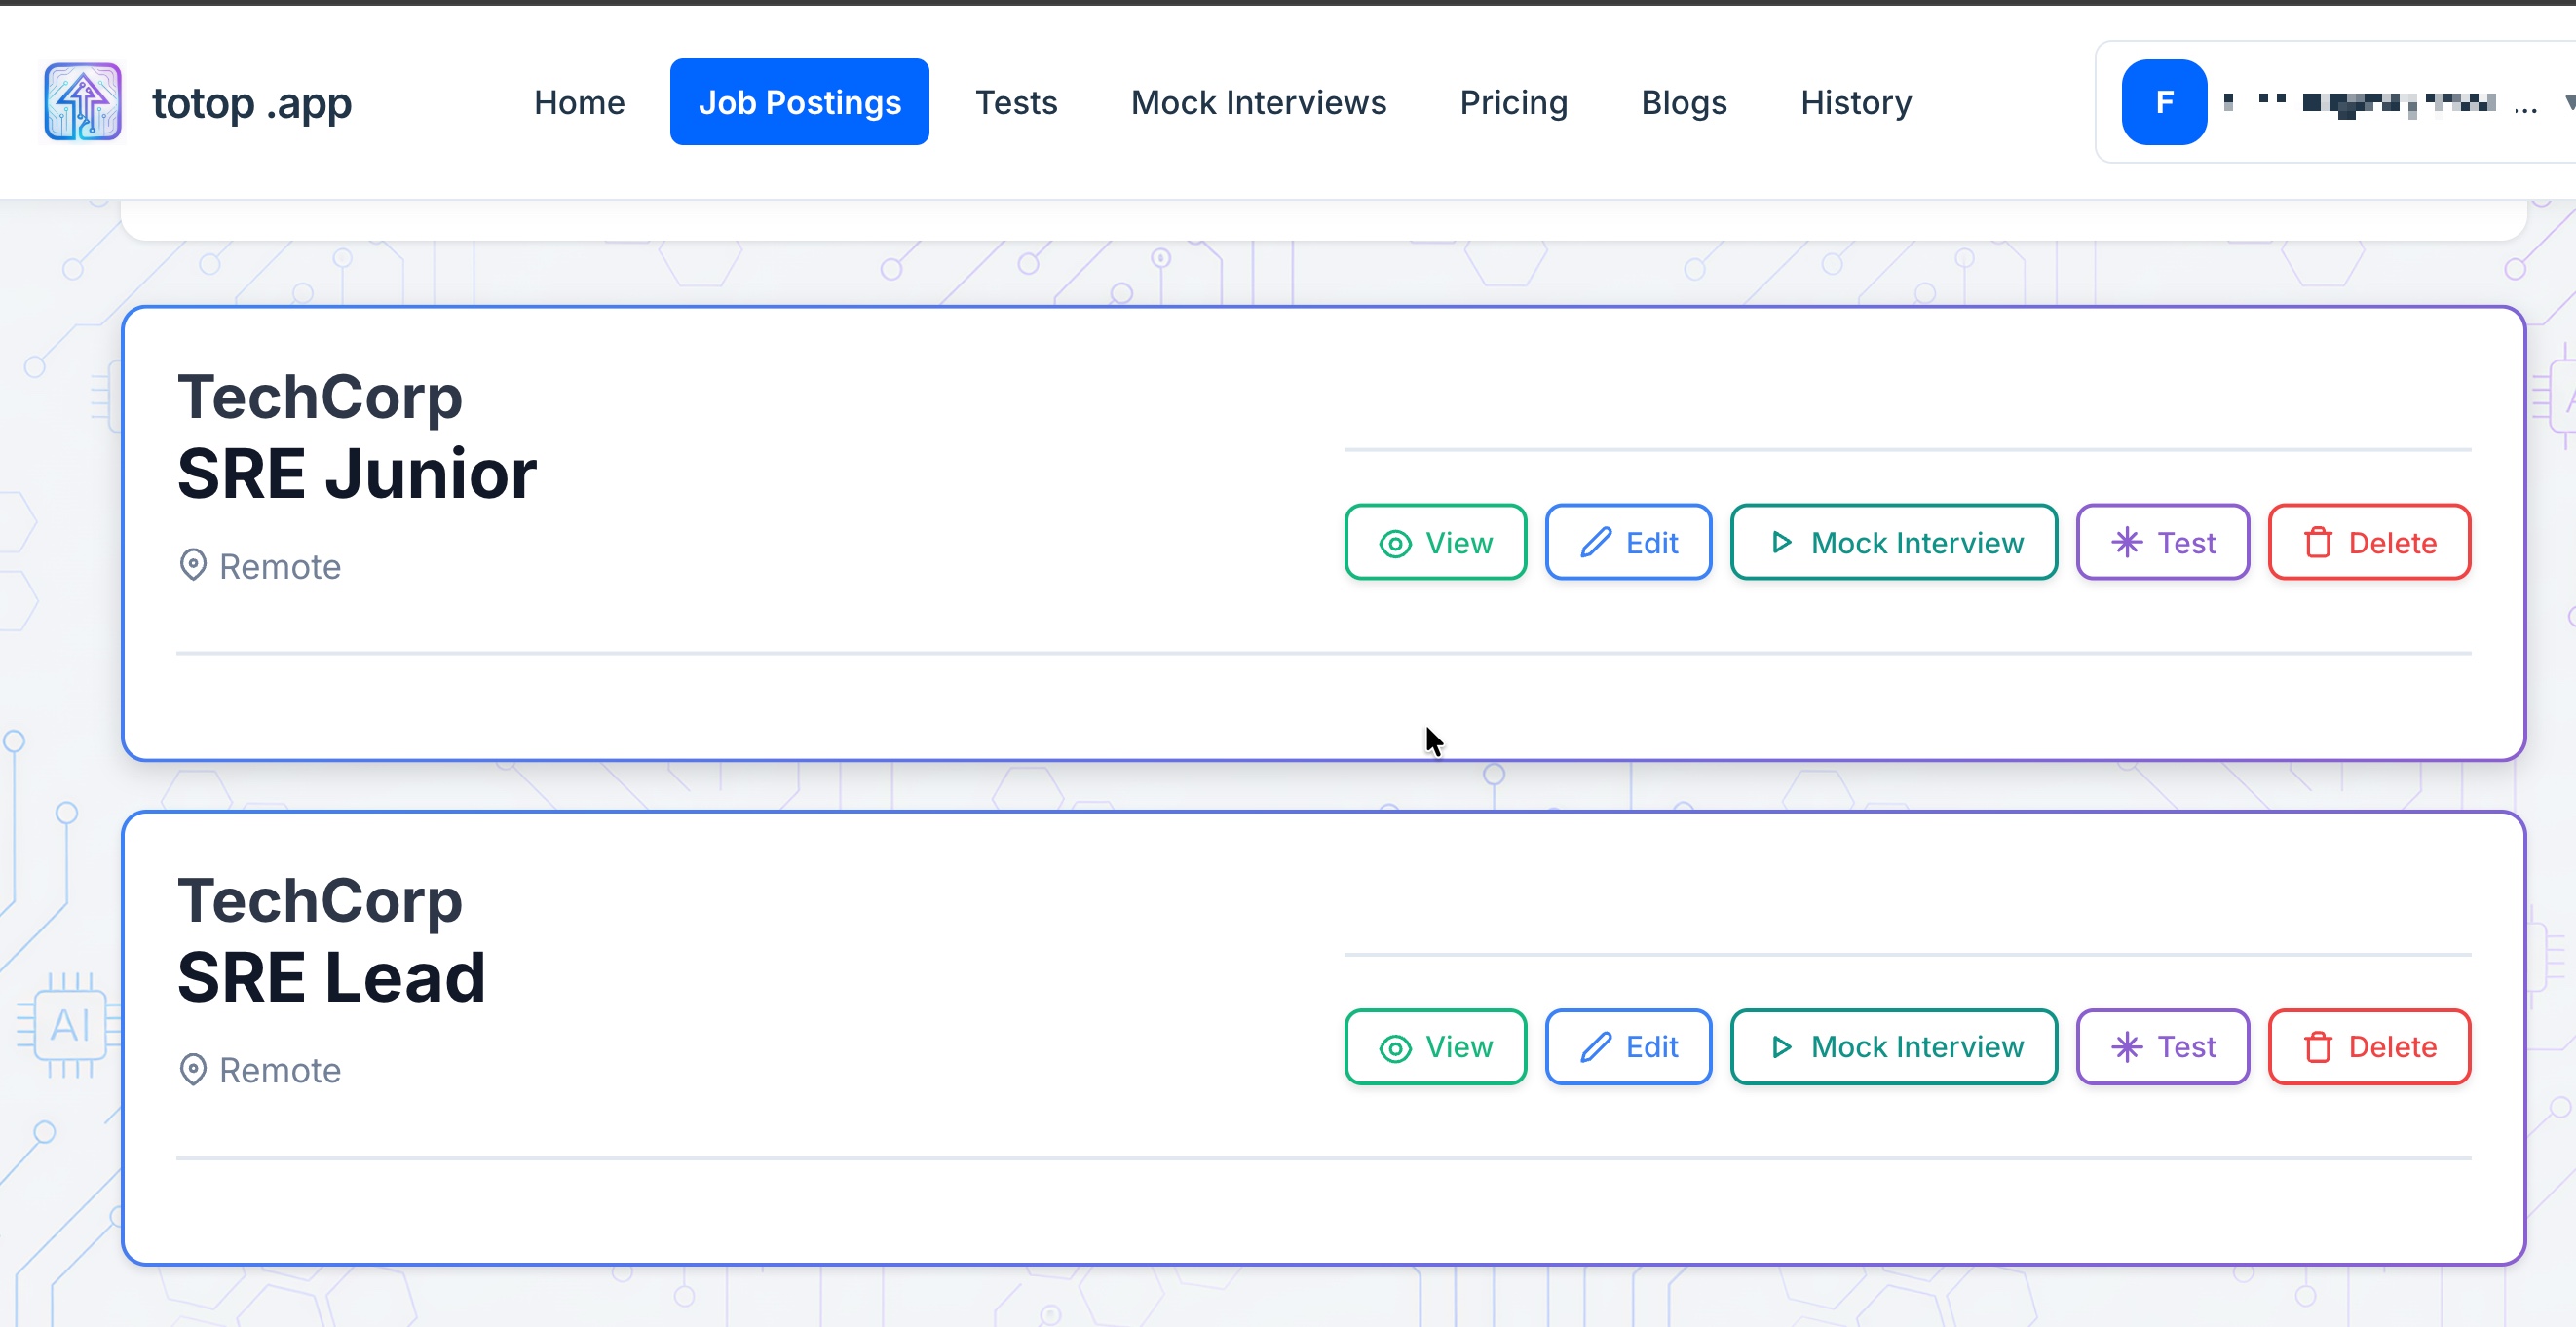Screen dimensions: 2576x1327
Task: Click the Remote location pin on SRE Lead
Action: pos(193,1069)
